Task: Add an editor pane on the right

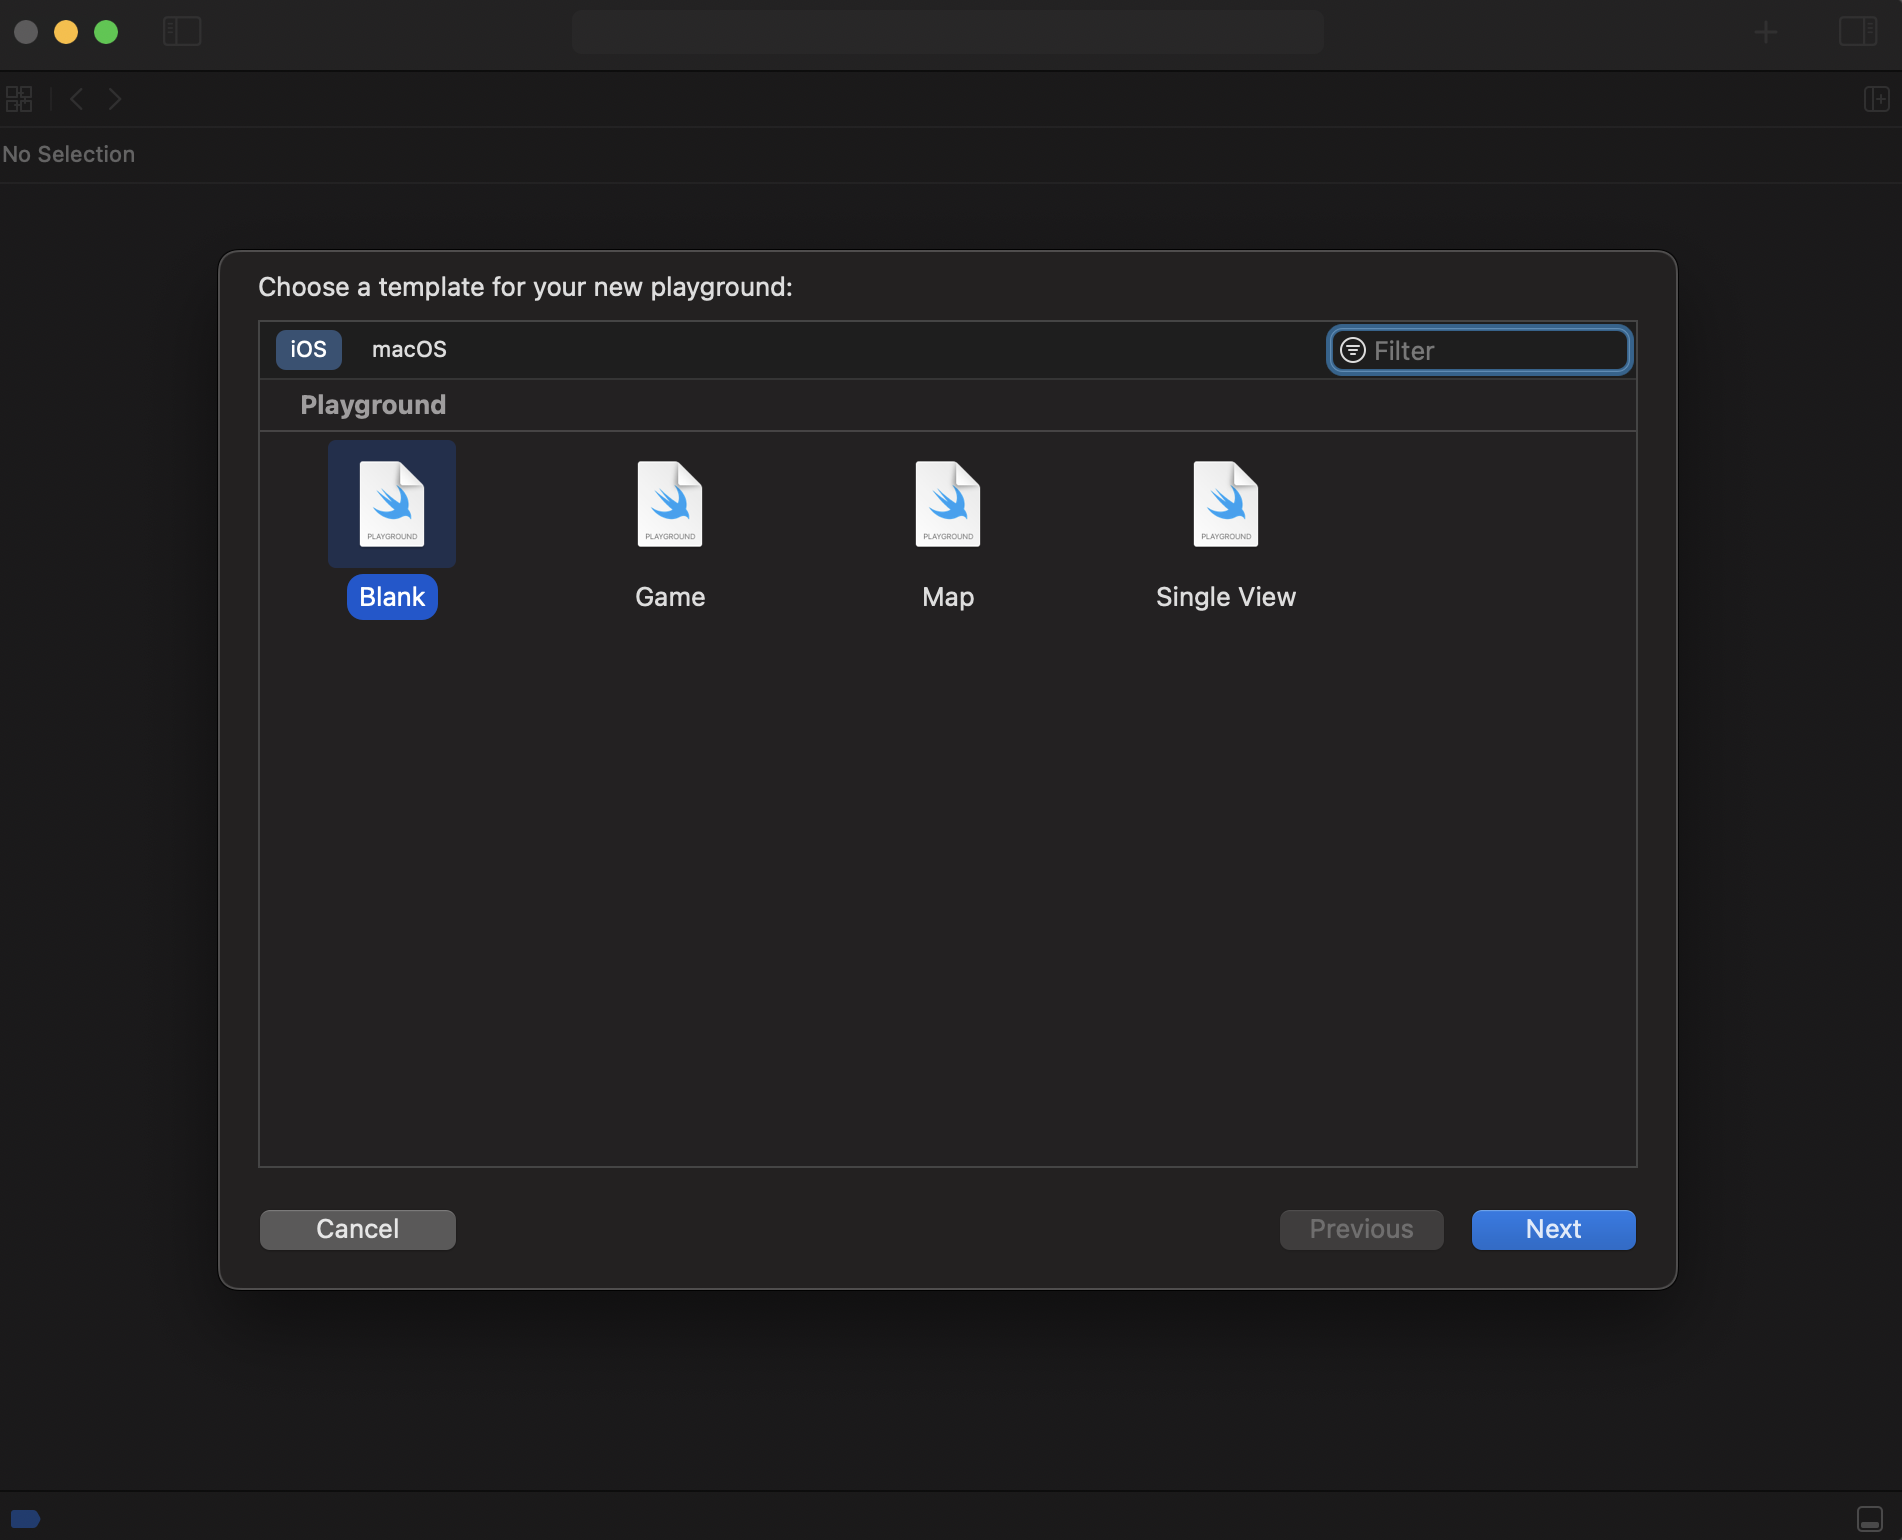Action: click(x=1876, y=99)
